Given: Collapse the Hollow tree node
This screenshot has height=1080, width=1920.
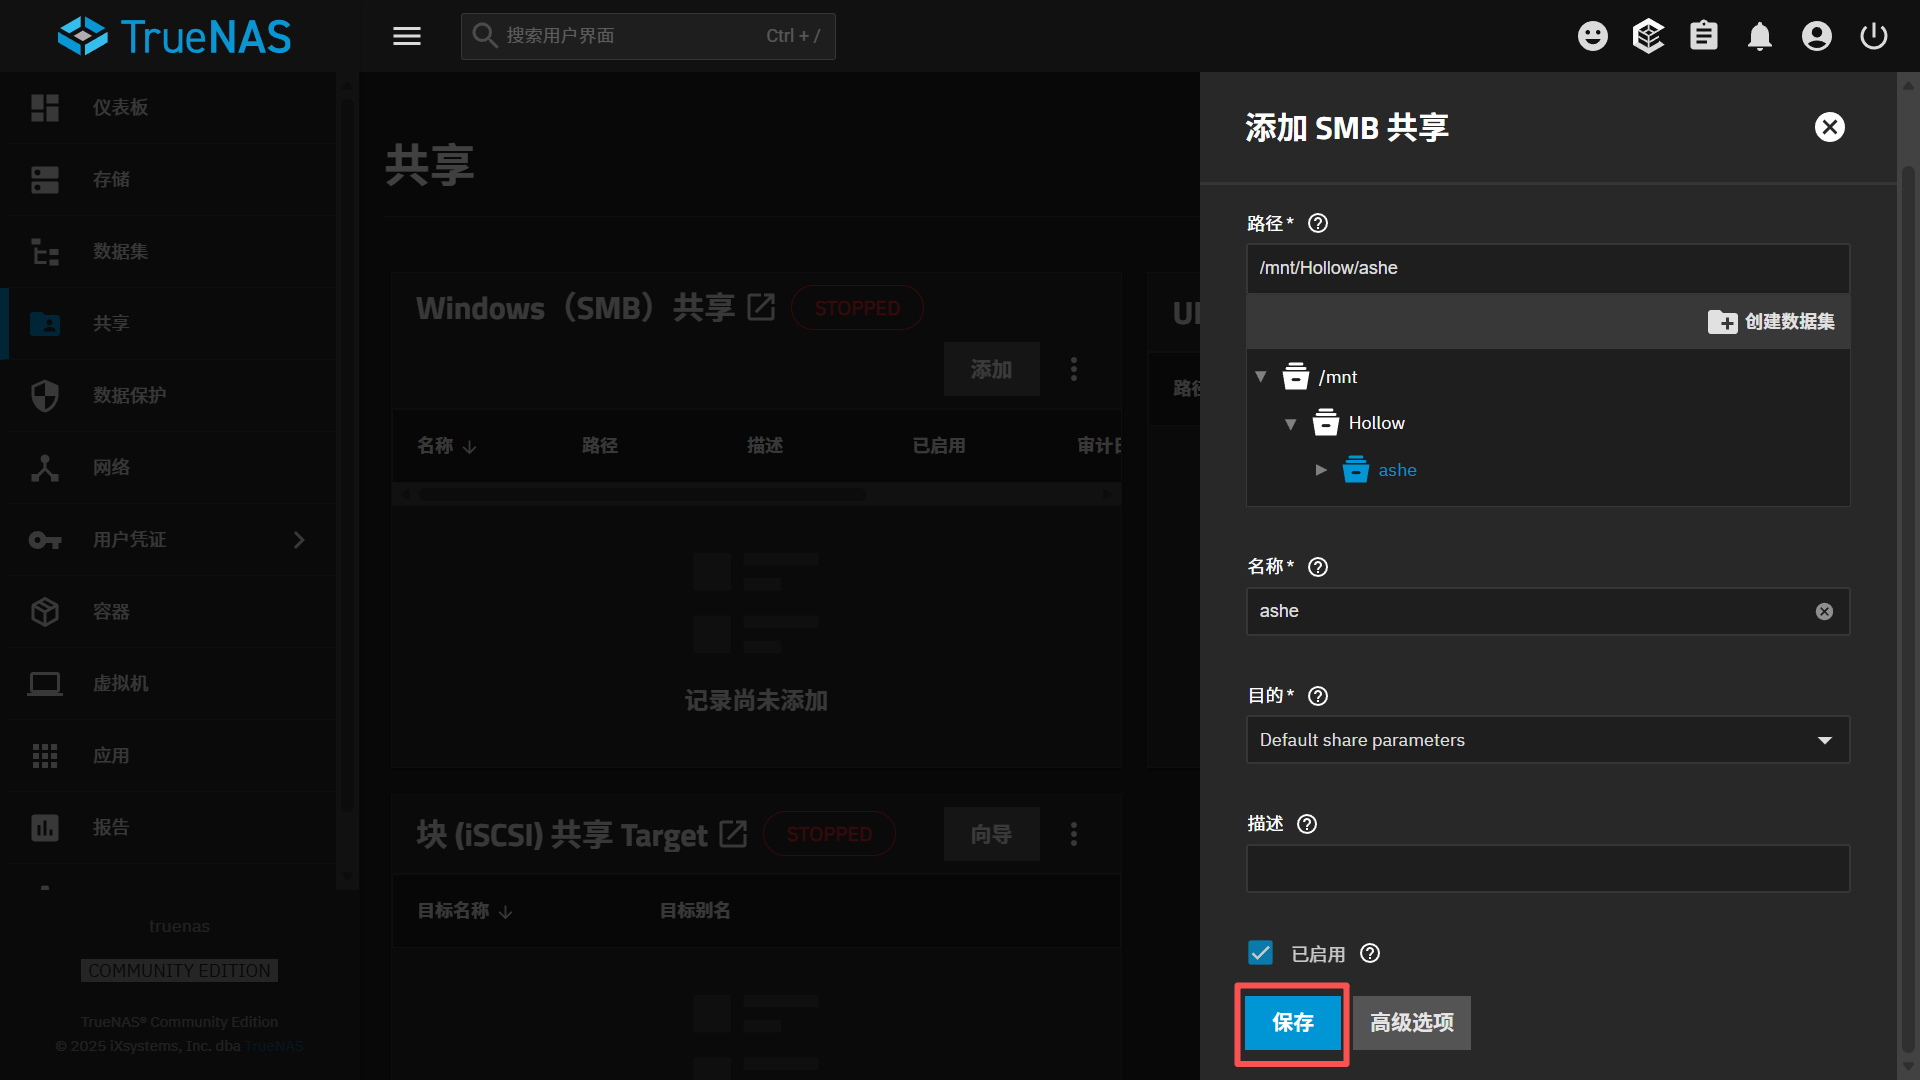Looking at the screenshot, I should [x=1291, y=424].
